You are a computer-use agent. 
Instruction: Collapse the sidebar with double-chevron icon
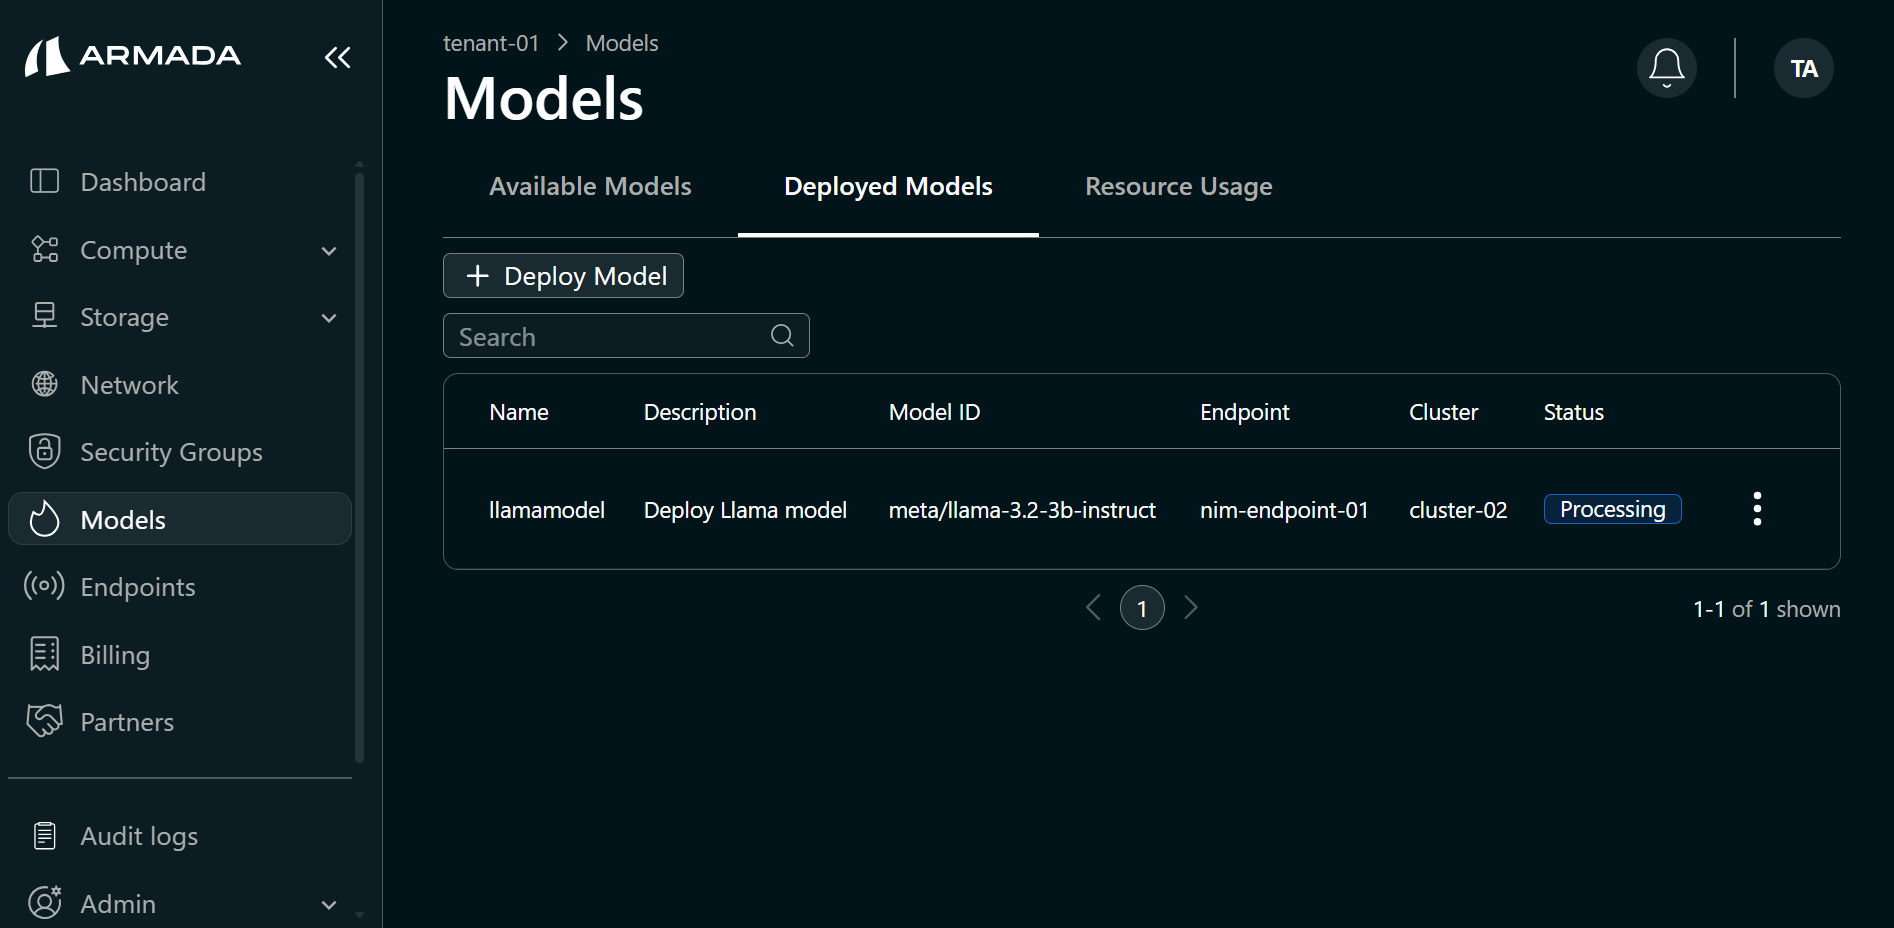pyautogui.click(x=338, y=58)
